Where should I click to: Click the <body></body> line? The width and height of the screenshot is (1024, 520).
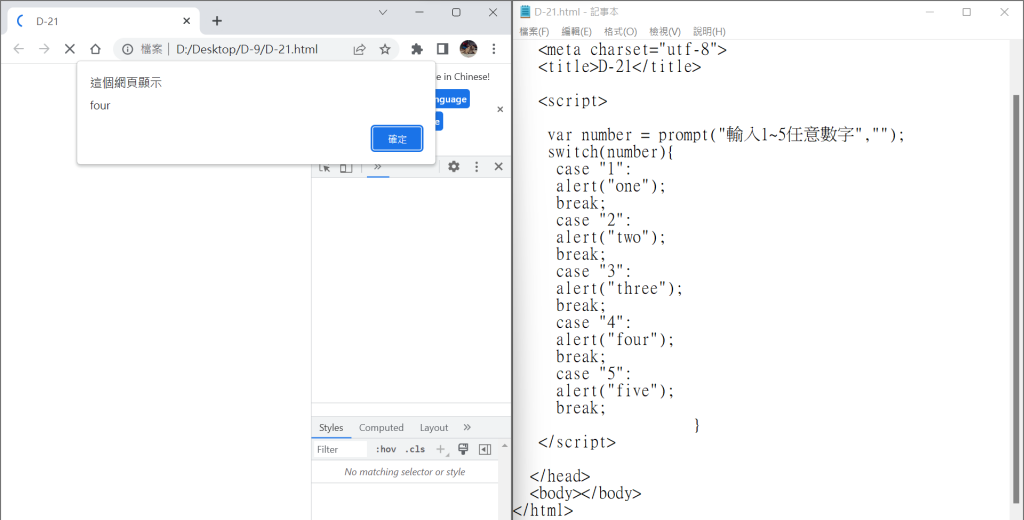click(x=585, y=493)
